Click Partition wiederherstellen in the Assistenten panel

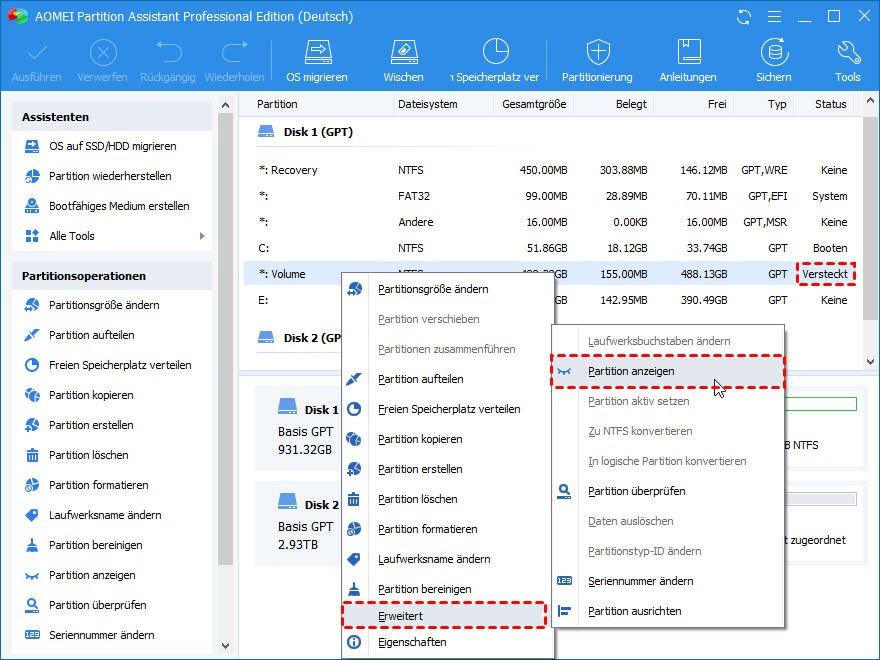(110, 176)
